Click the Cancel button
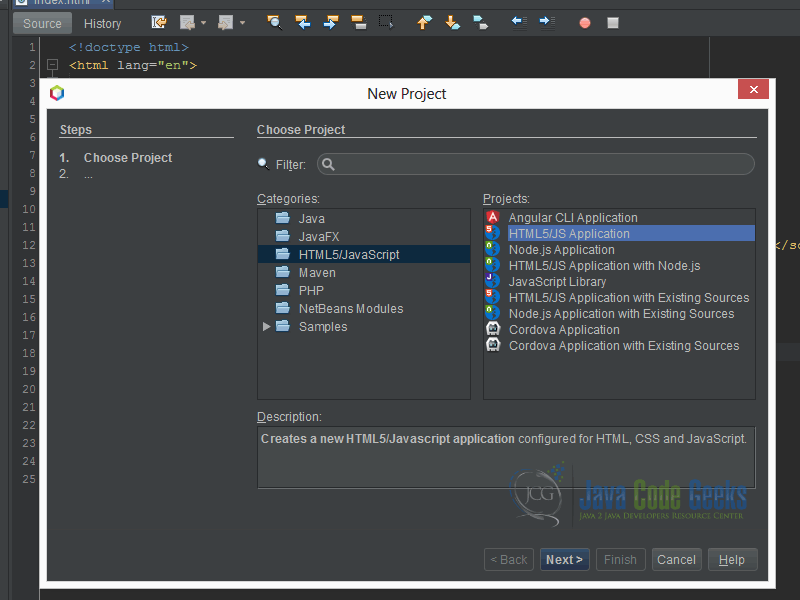Viewport: 800px width, 600px height. [677, 560]
